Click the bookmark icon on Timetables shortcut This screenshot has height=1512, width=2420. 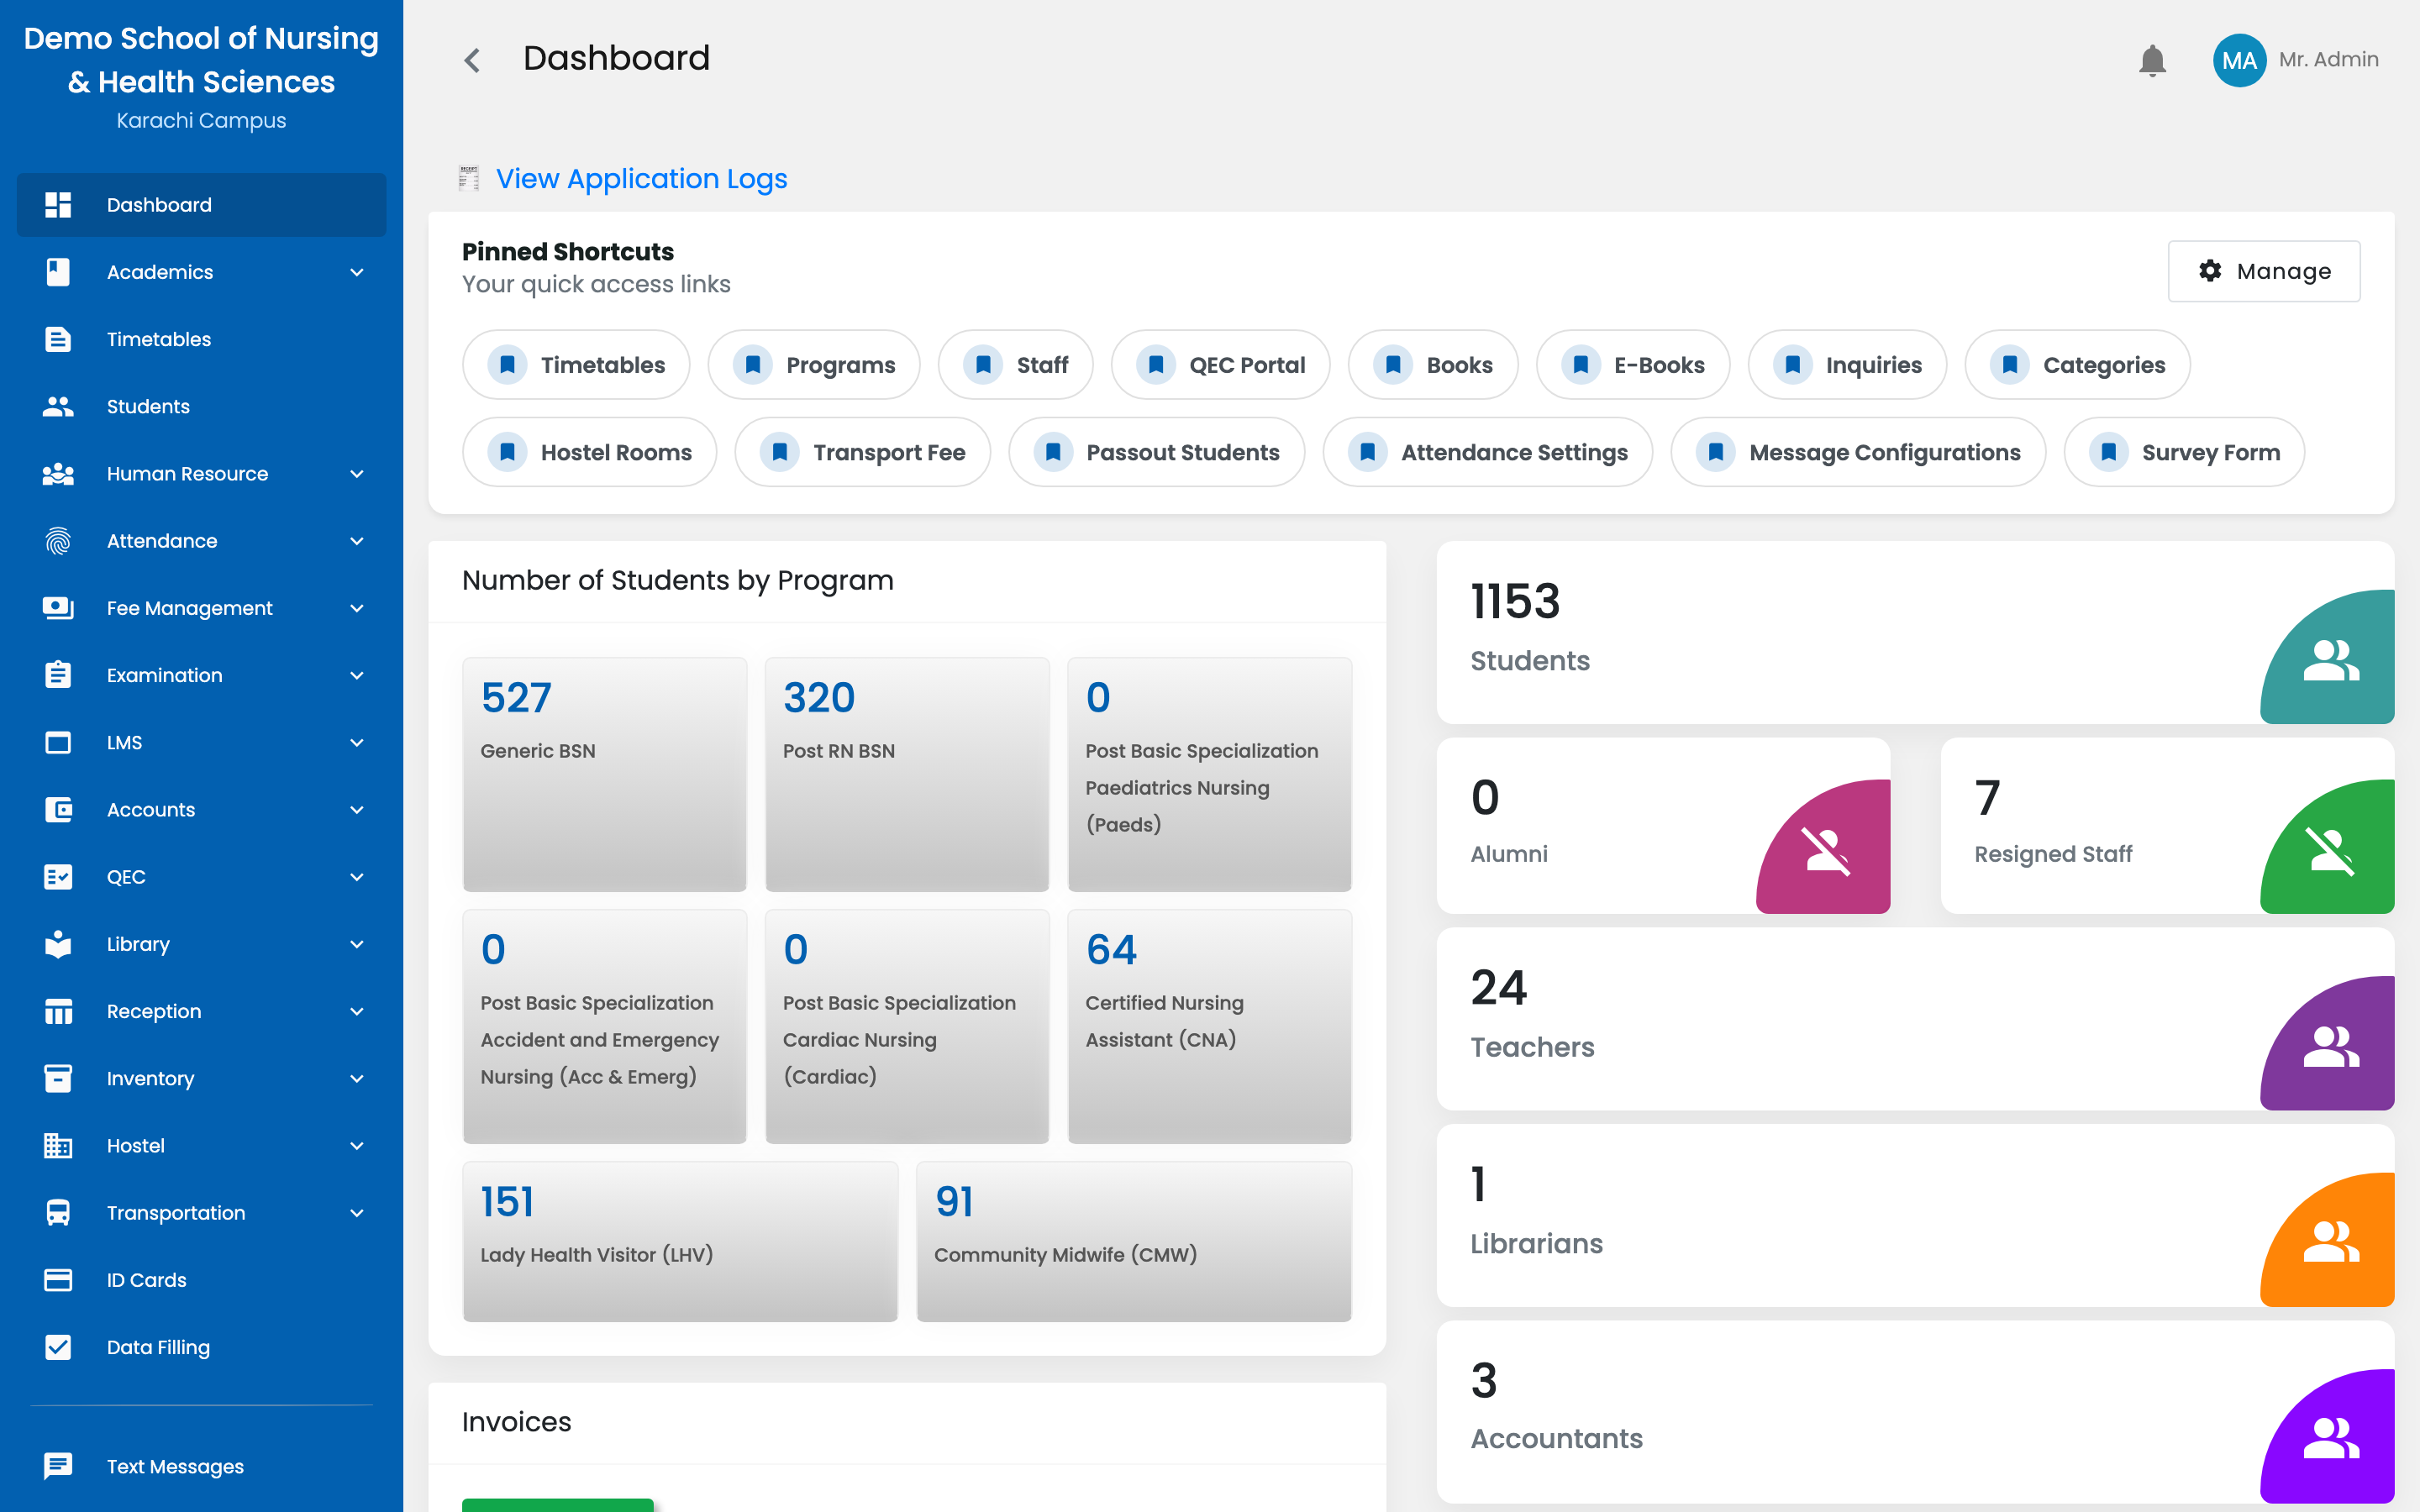coord(508,365)
